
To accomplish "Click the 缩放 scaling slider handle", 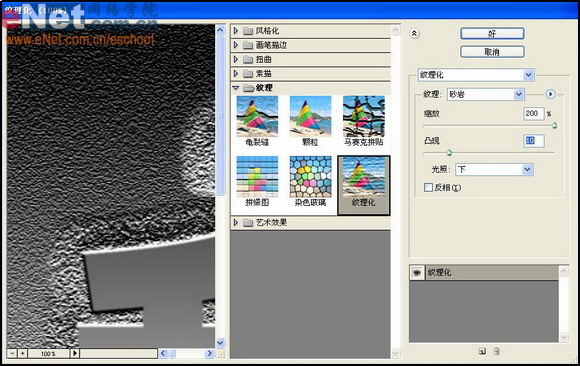I will [x=554, y=126].
